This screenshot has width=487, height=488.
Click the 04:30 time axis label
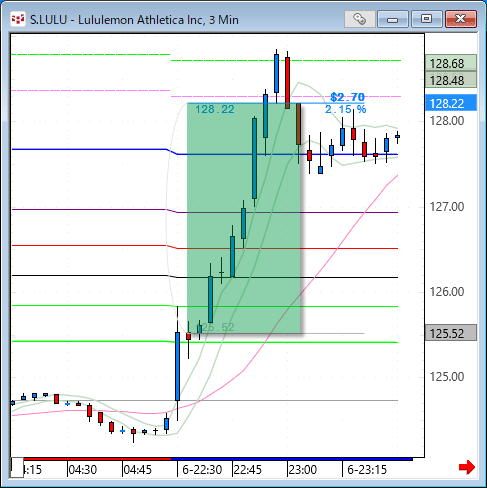tap(82, 470)
